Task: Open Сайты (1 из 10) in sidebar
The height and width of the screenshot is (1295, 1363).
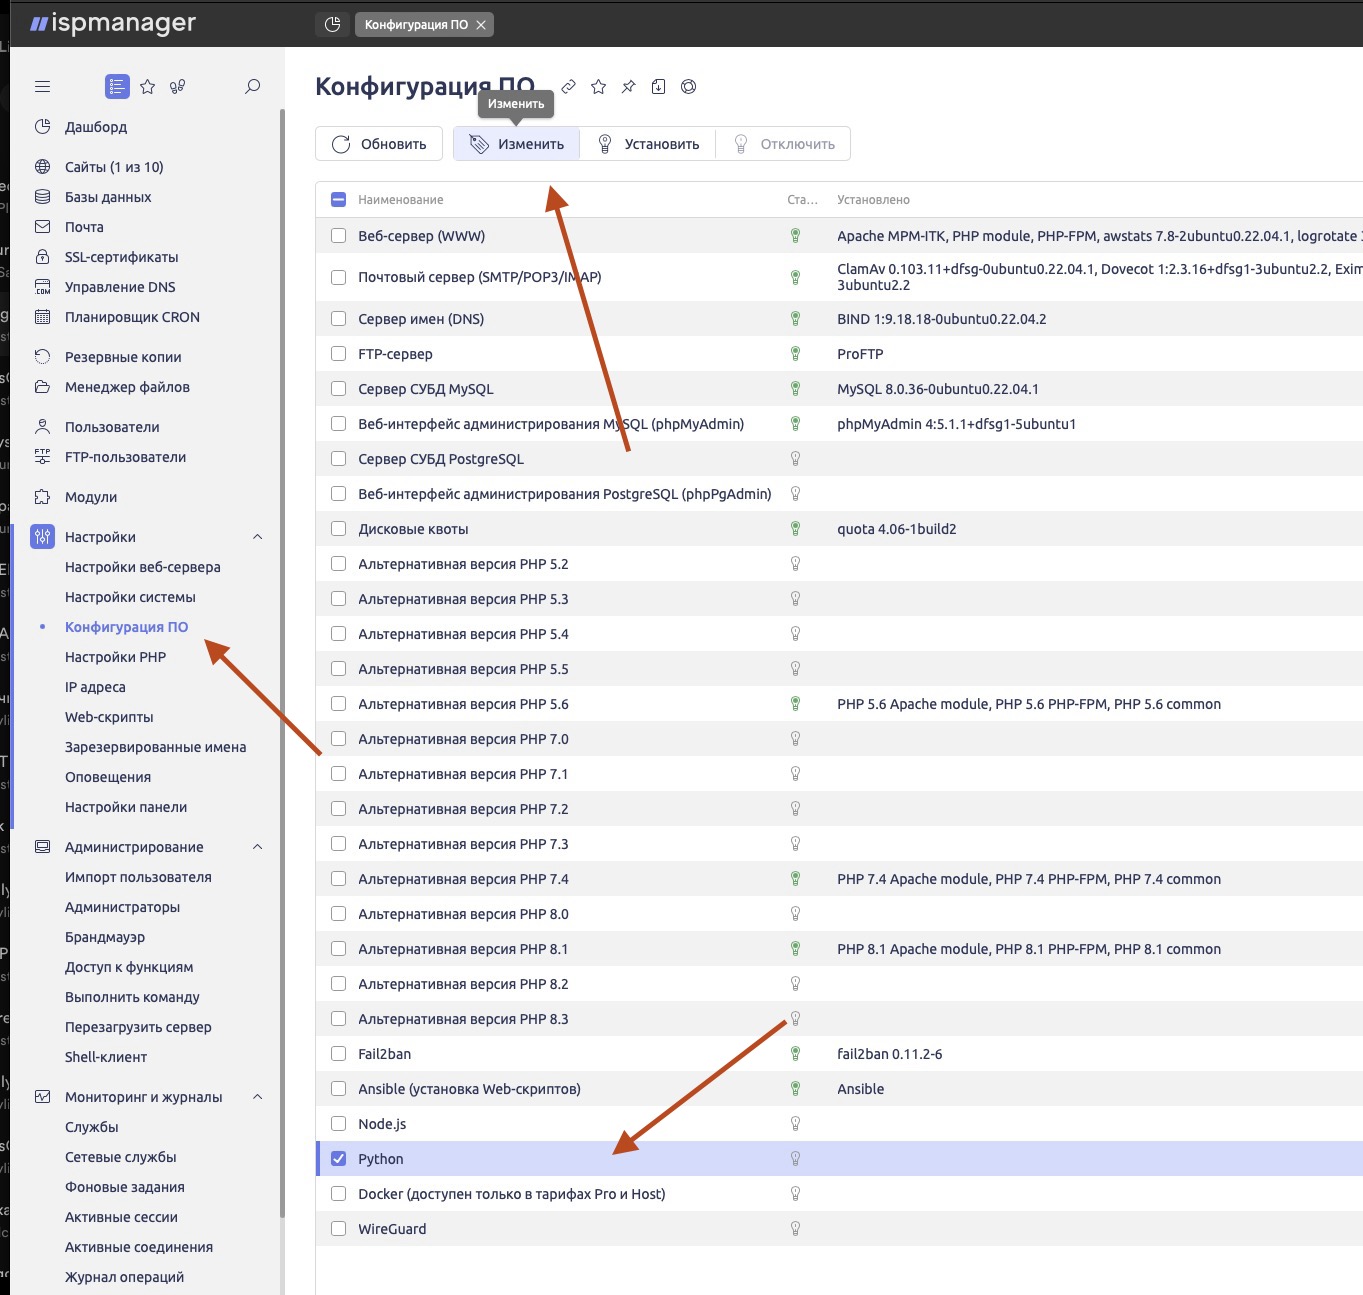Action: click(x=114, y=167)
